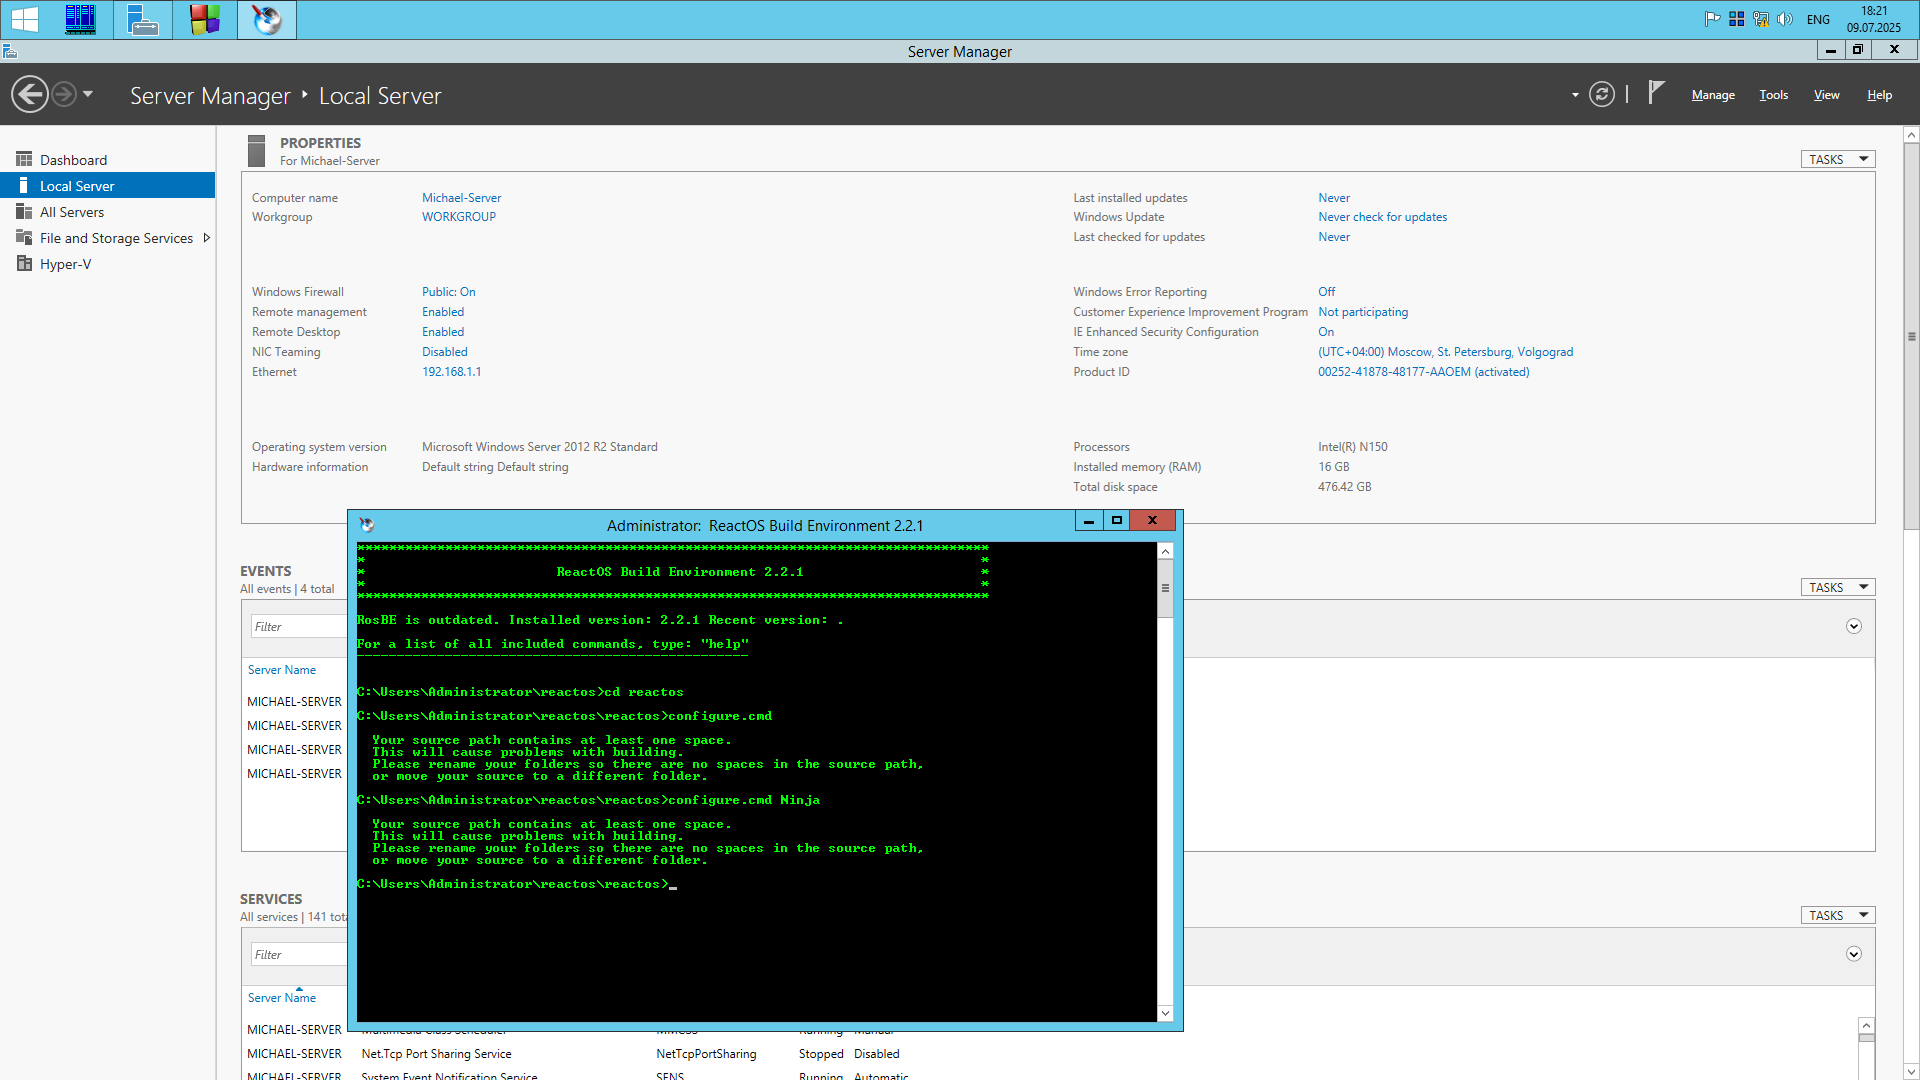The image size is (1920, 1080).
Task: Click Windows Firewall 'Public: On' setting
Action: point(448,292)
